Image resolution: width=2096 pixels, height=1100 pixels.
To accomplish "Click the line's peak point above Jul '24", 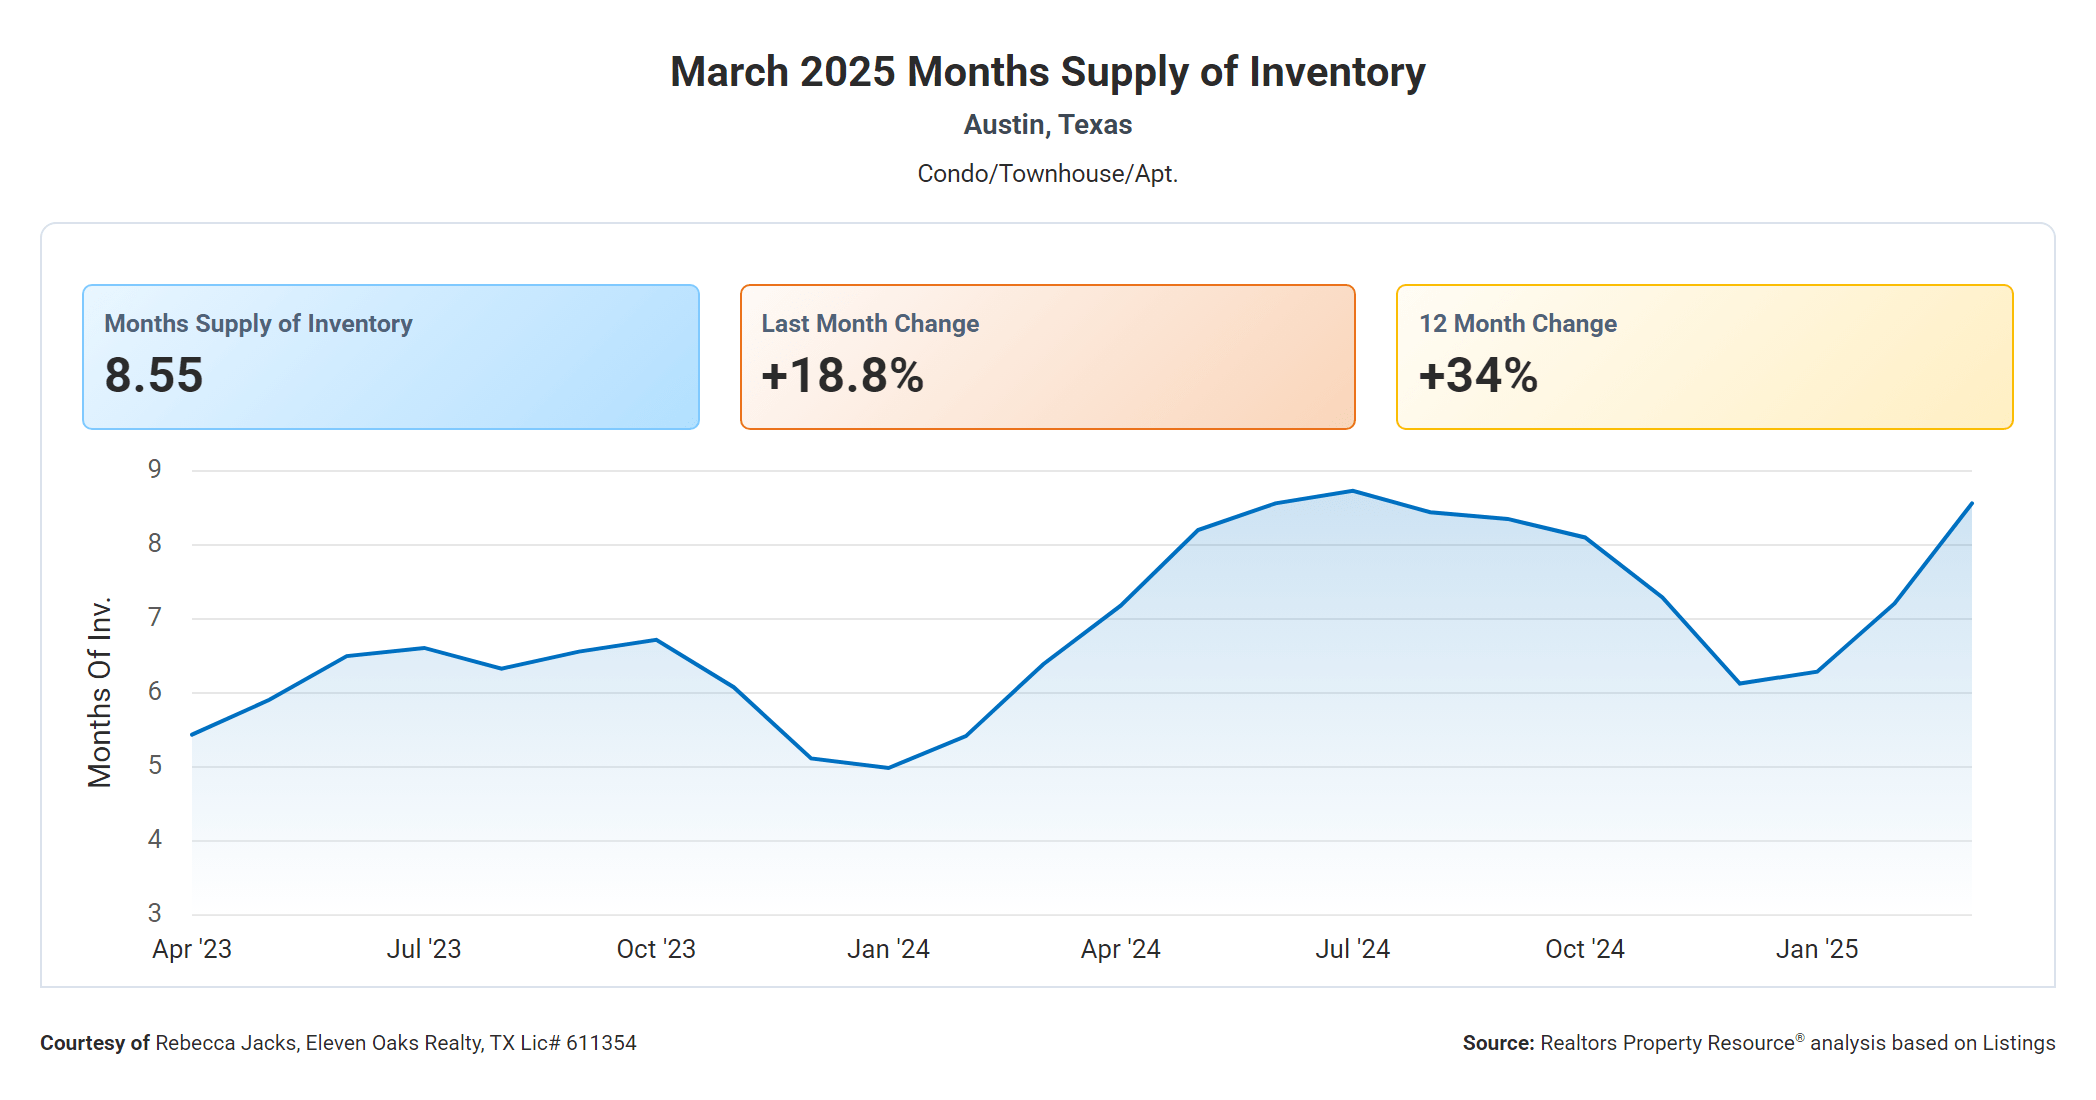I will click(x=1353, y=491).
